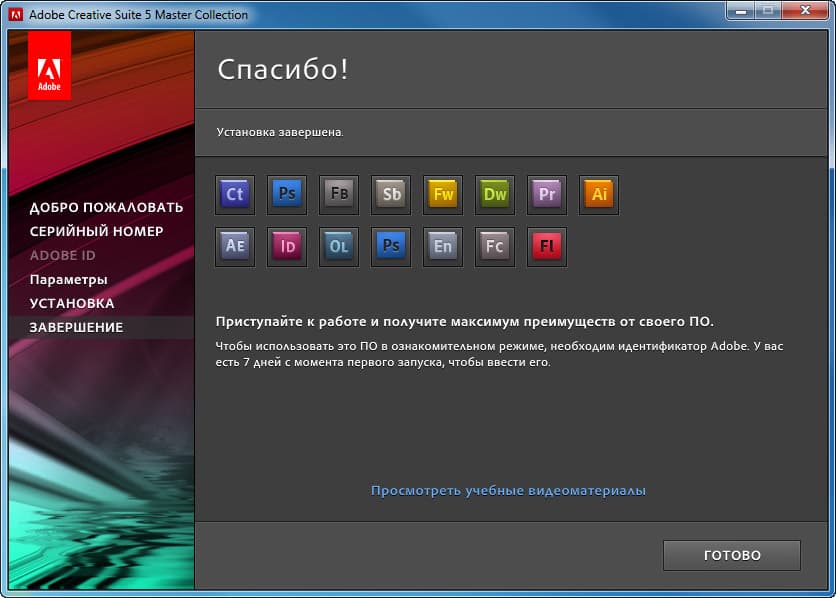This screenshot has width=836, height=598.
Task: Select the ДОБРО ПОЖАЛОВАТЬ step
Action: point(106,207)
